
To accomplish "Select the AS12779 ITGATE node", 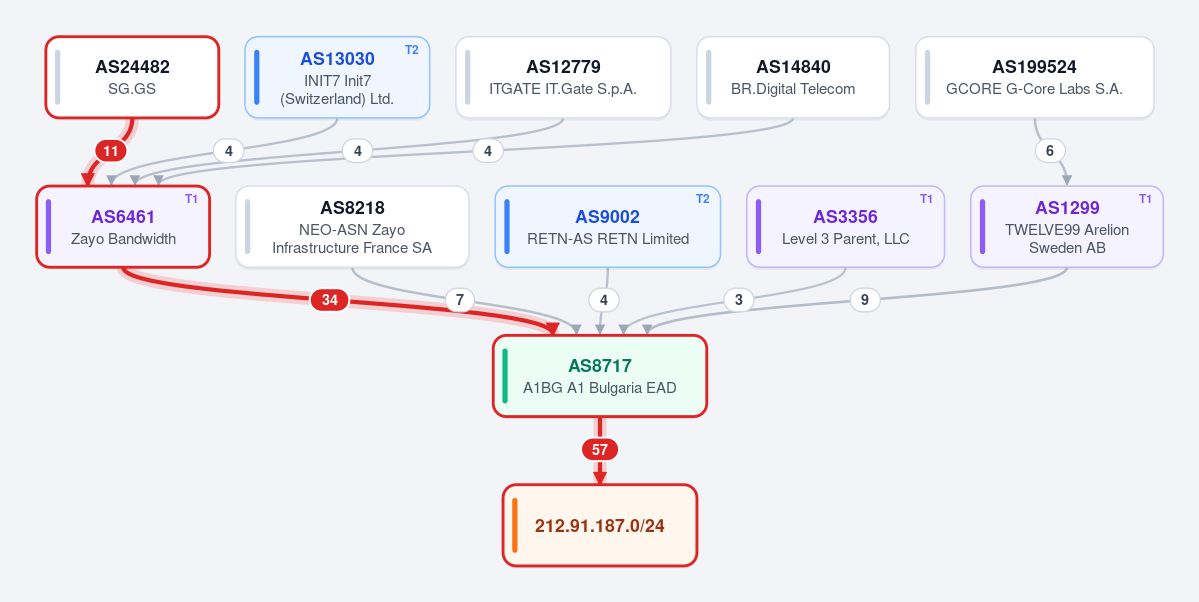I will pyautogui.click(x=564, y=77).
